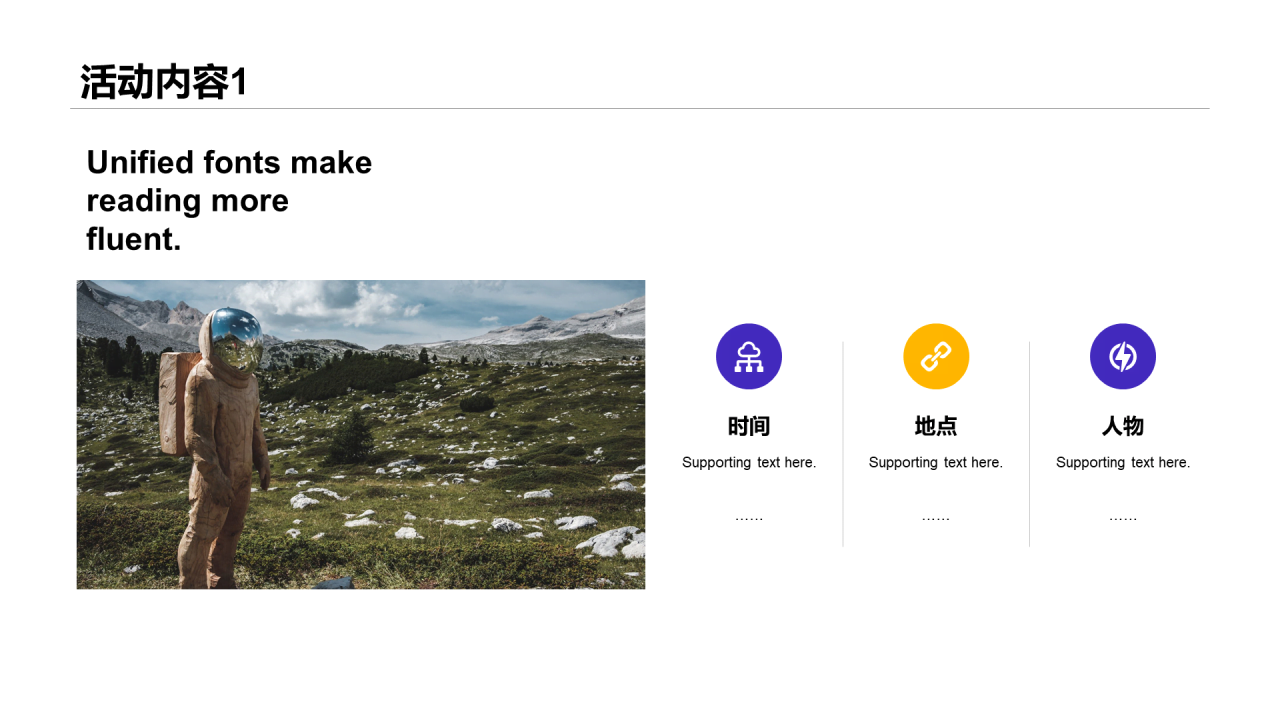
Task: Select the horizontal line beneath the title
Action: [640, 108]
